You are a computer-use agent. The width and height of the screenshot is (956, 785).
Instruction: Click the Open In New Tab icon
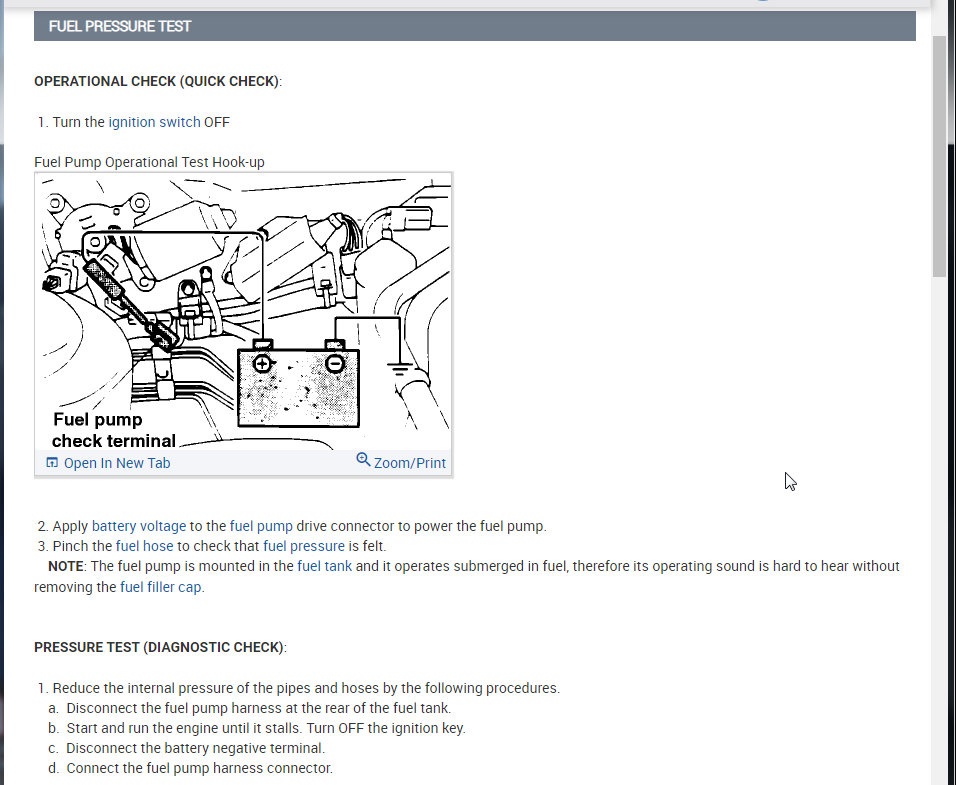coord(52,463)
